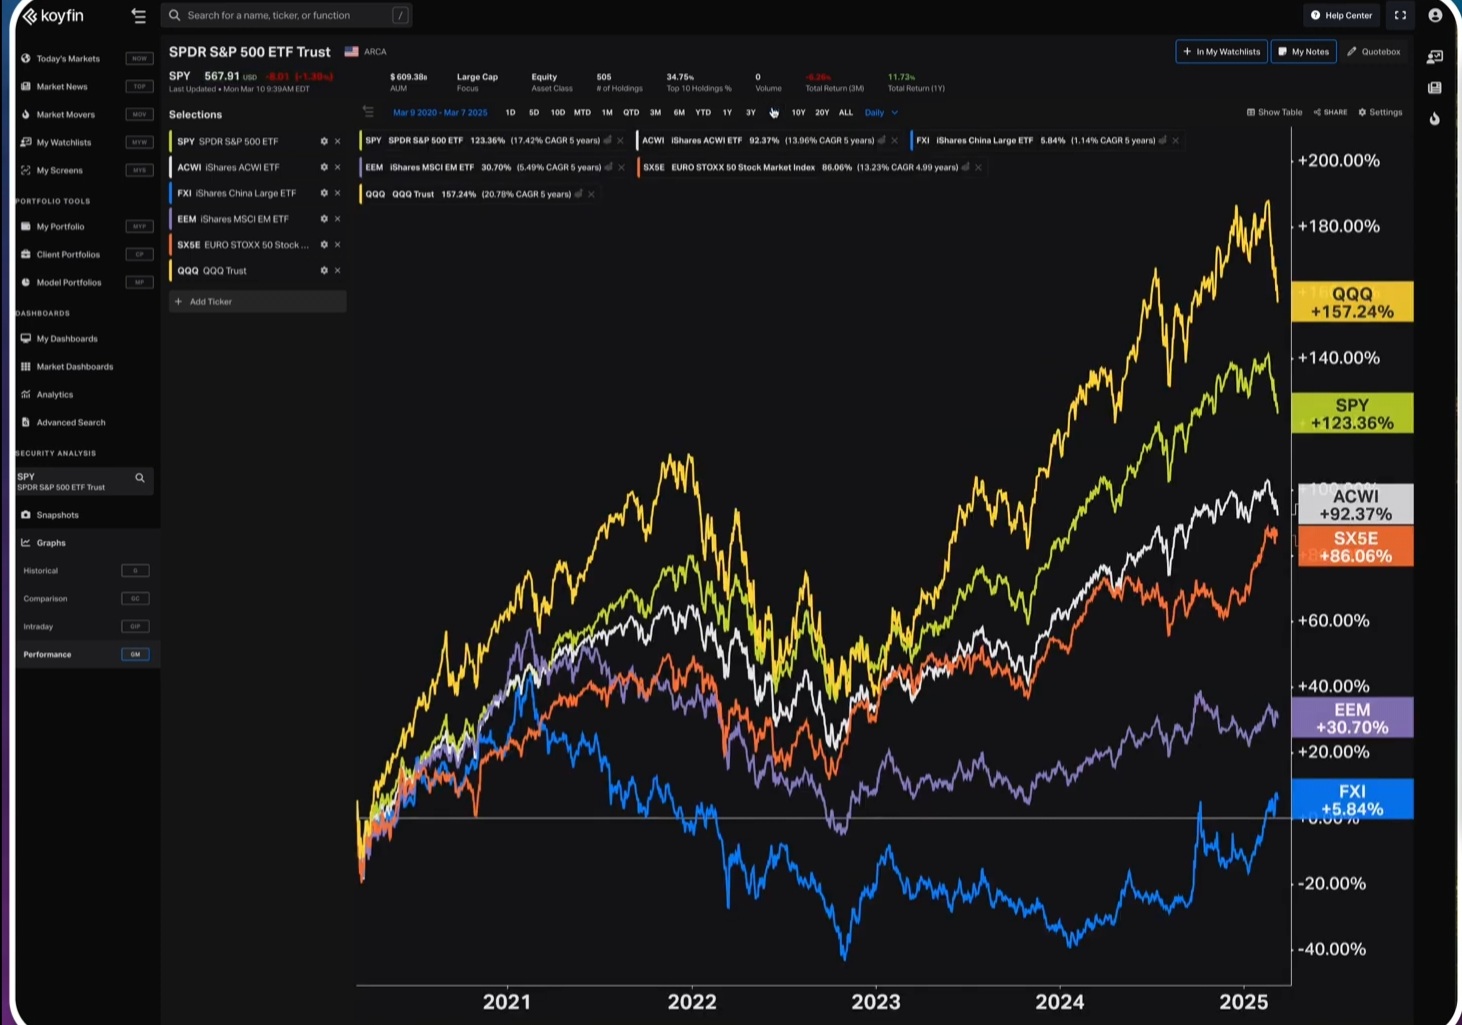This screenshot has width=1462, height=1025.
Task: Open the flame movers icon in the right rail
Action: pyautogui.click(x=1435, y=119)
